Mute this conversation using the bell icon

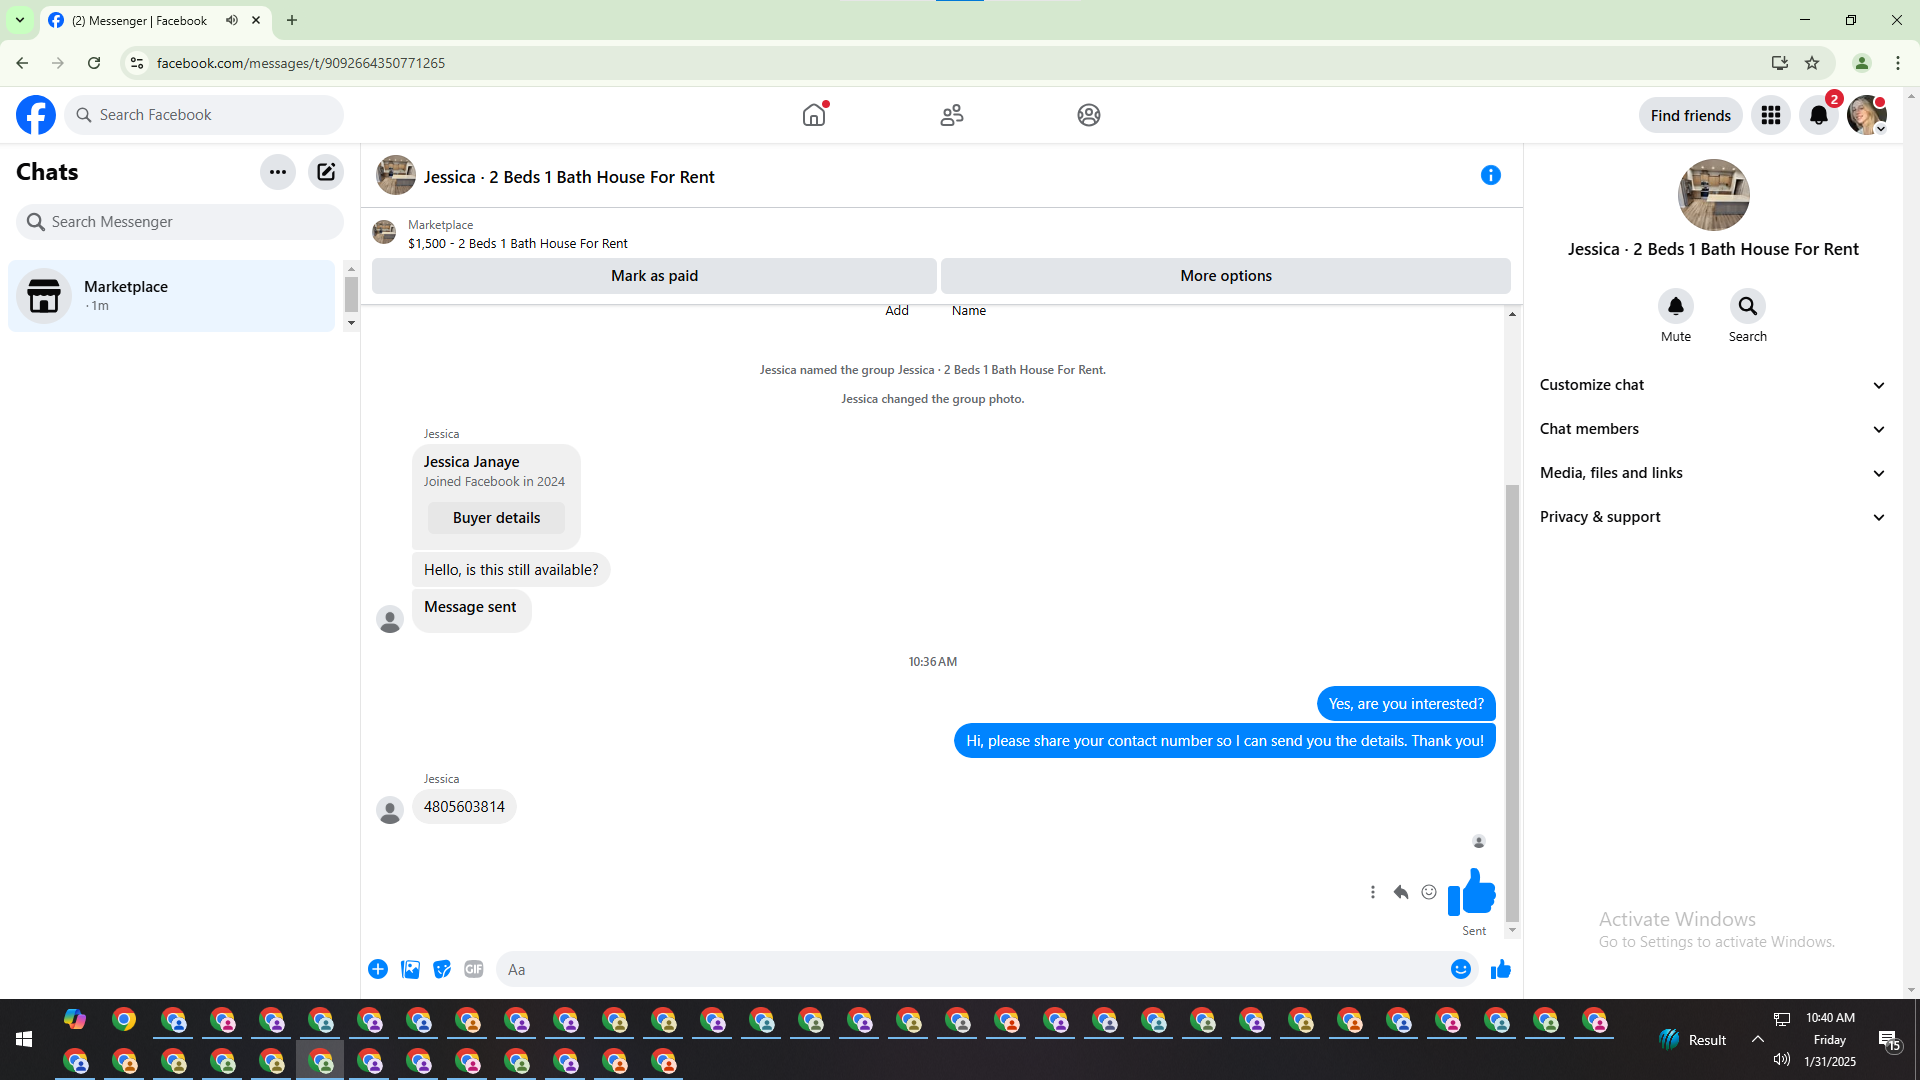(1676, 306)
